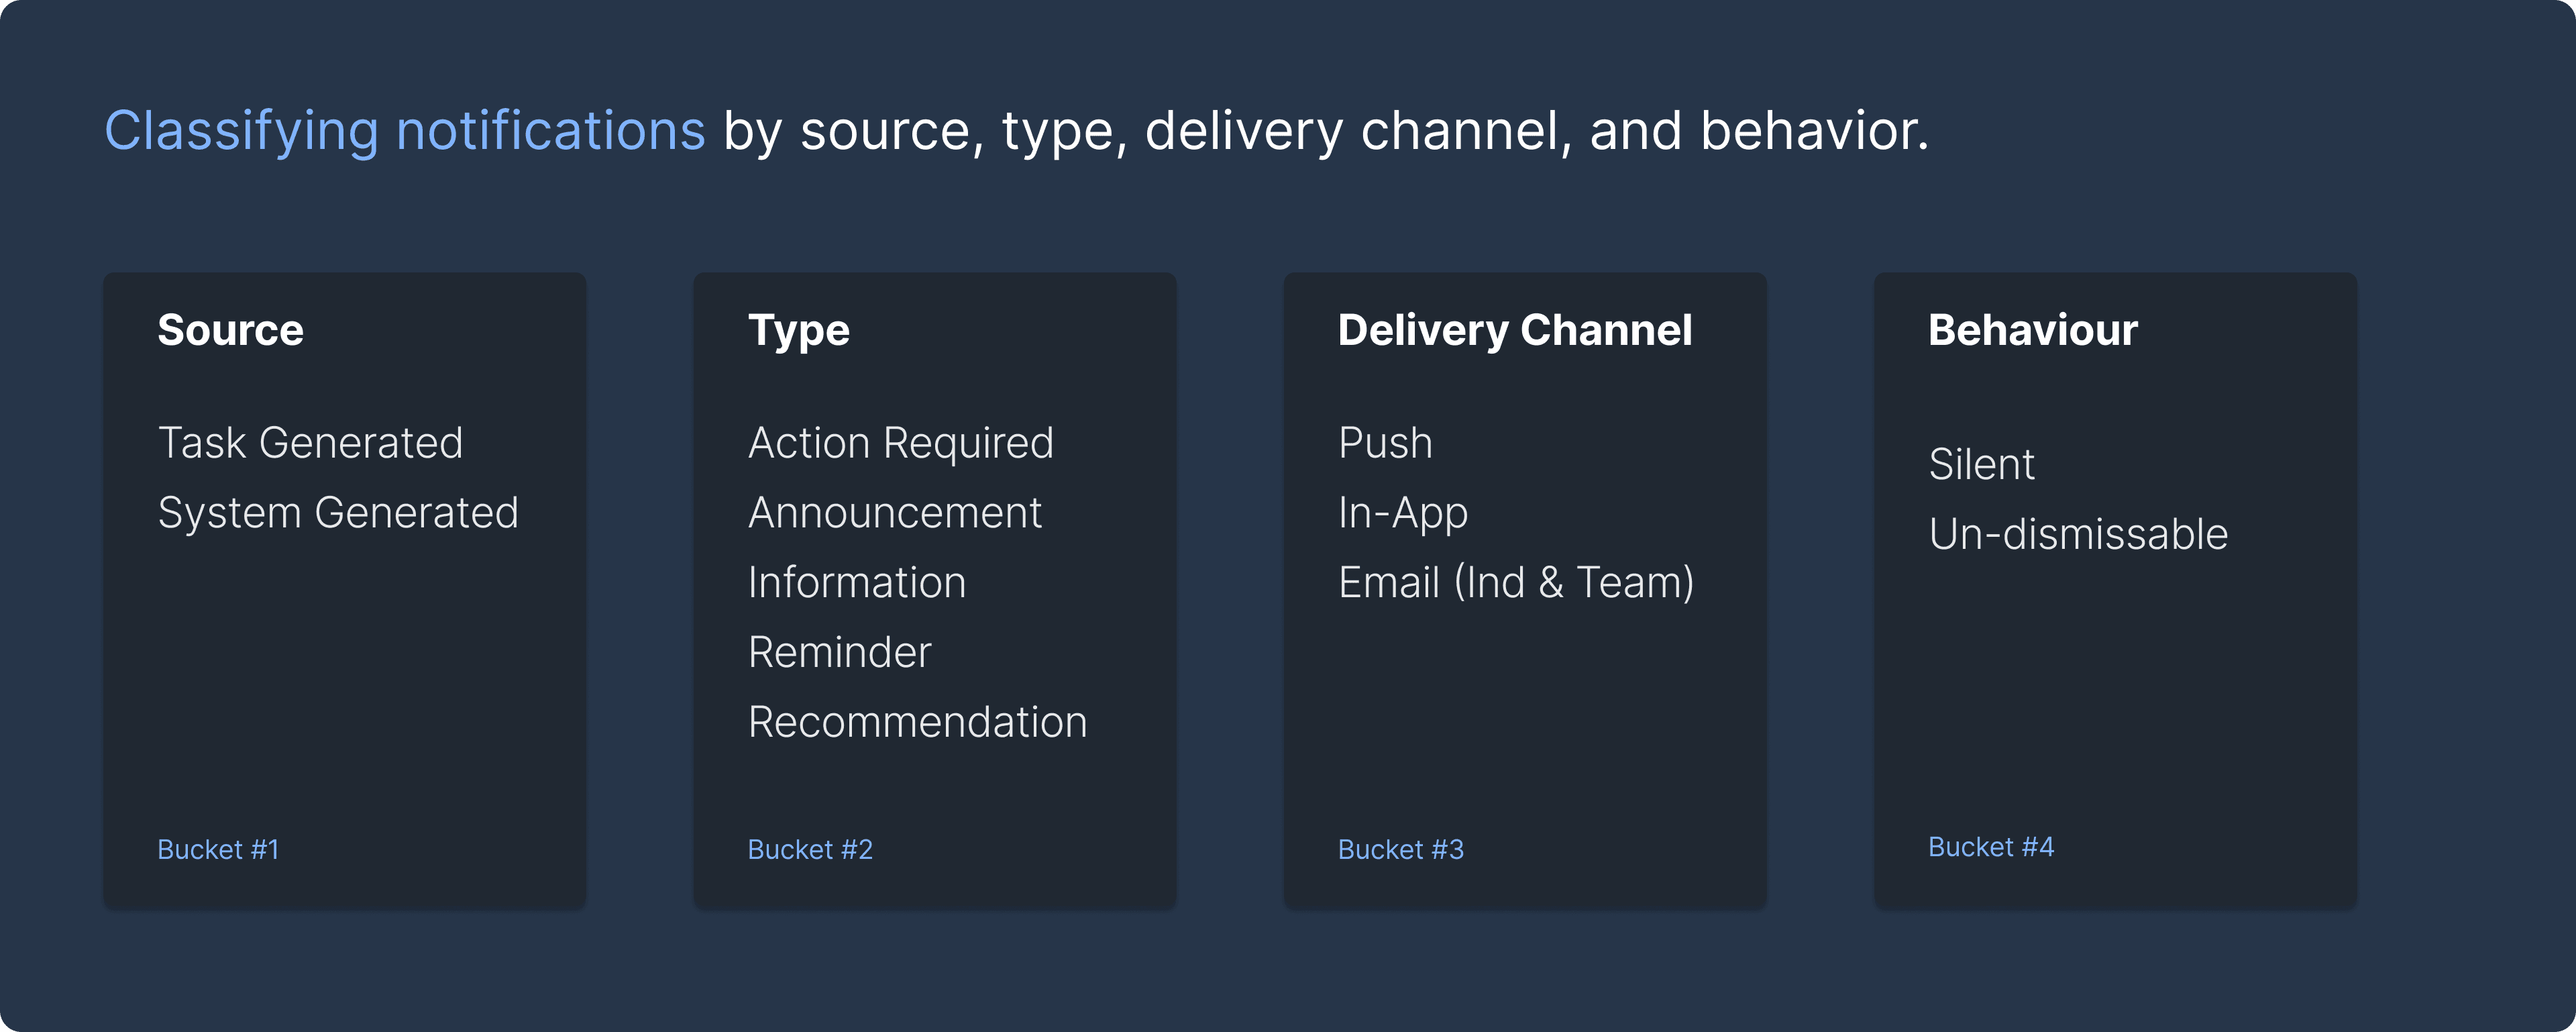The height and width of the screenshot is (1032, 2576).
Task: Click 'Reminder' in the Type card
Action: click(x=839, y=652)
